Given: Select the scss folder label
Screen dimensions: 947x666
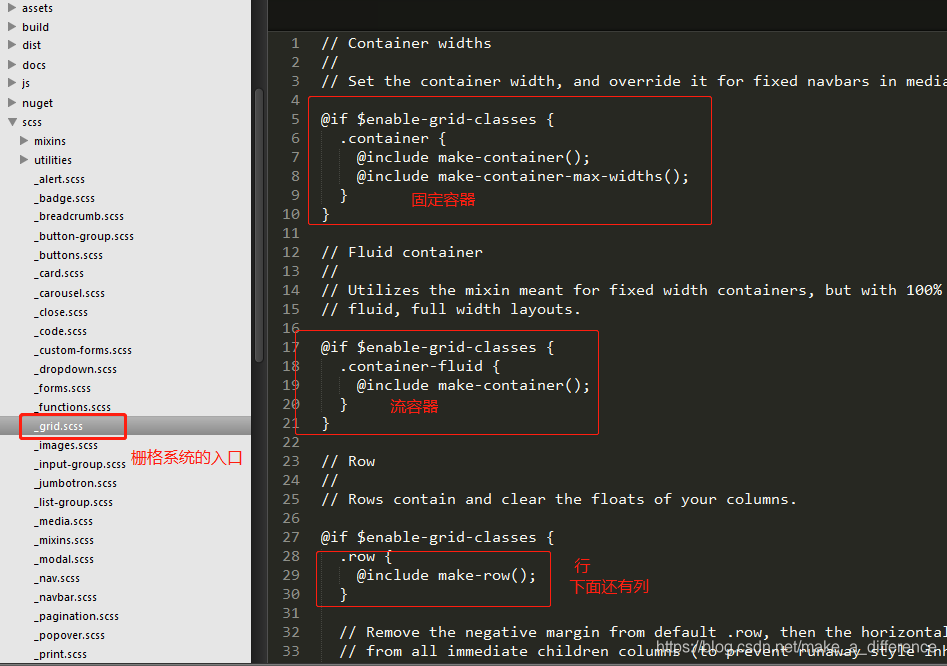Looking at the screenshot, I should coord(32,123).
